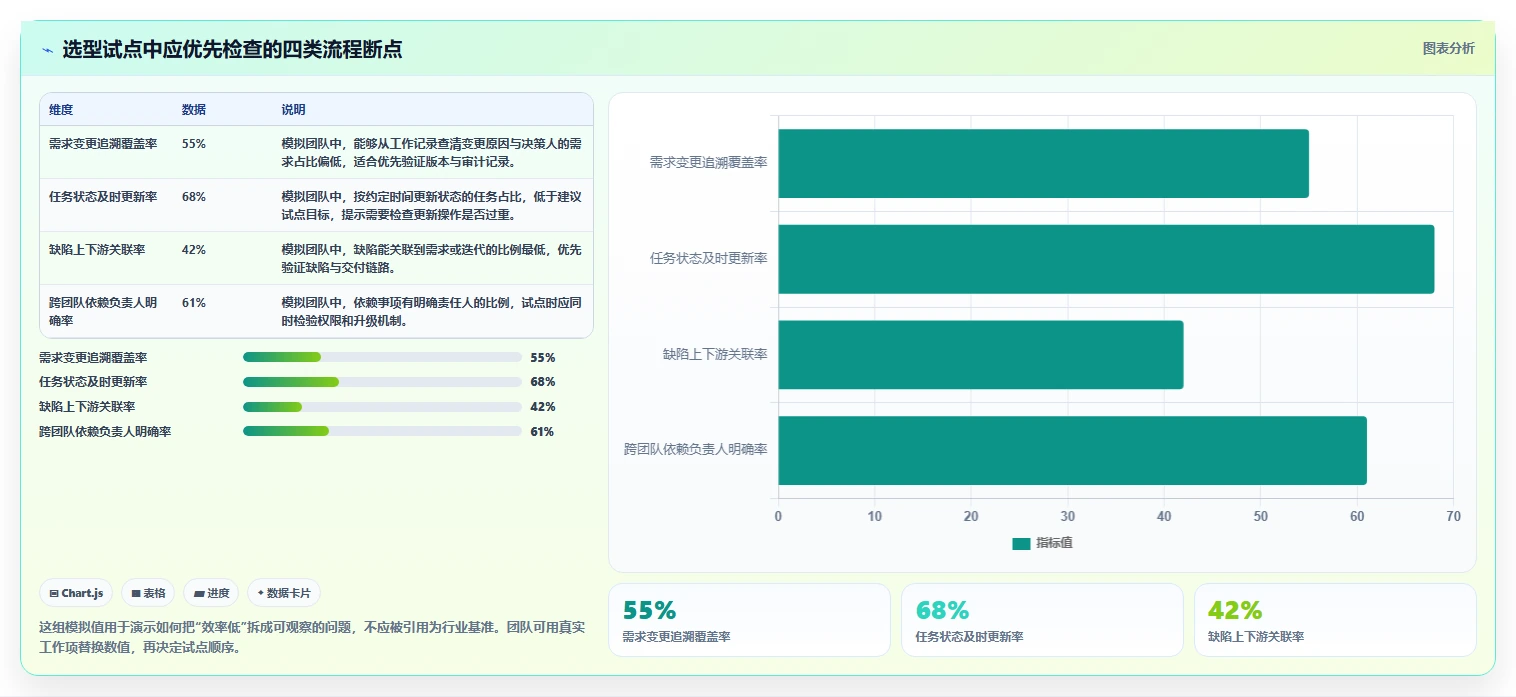Click the 数据卡片 tag chip
Screen dimensions: 1516x697
click(x=284, y=593)
